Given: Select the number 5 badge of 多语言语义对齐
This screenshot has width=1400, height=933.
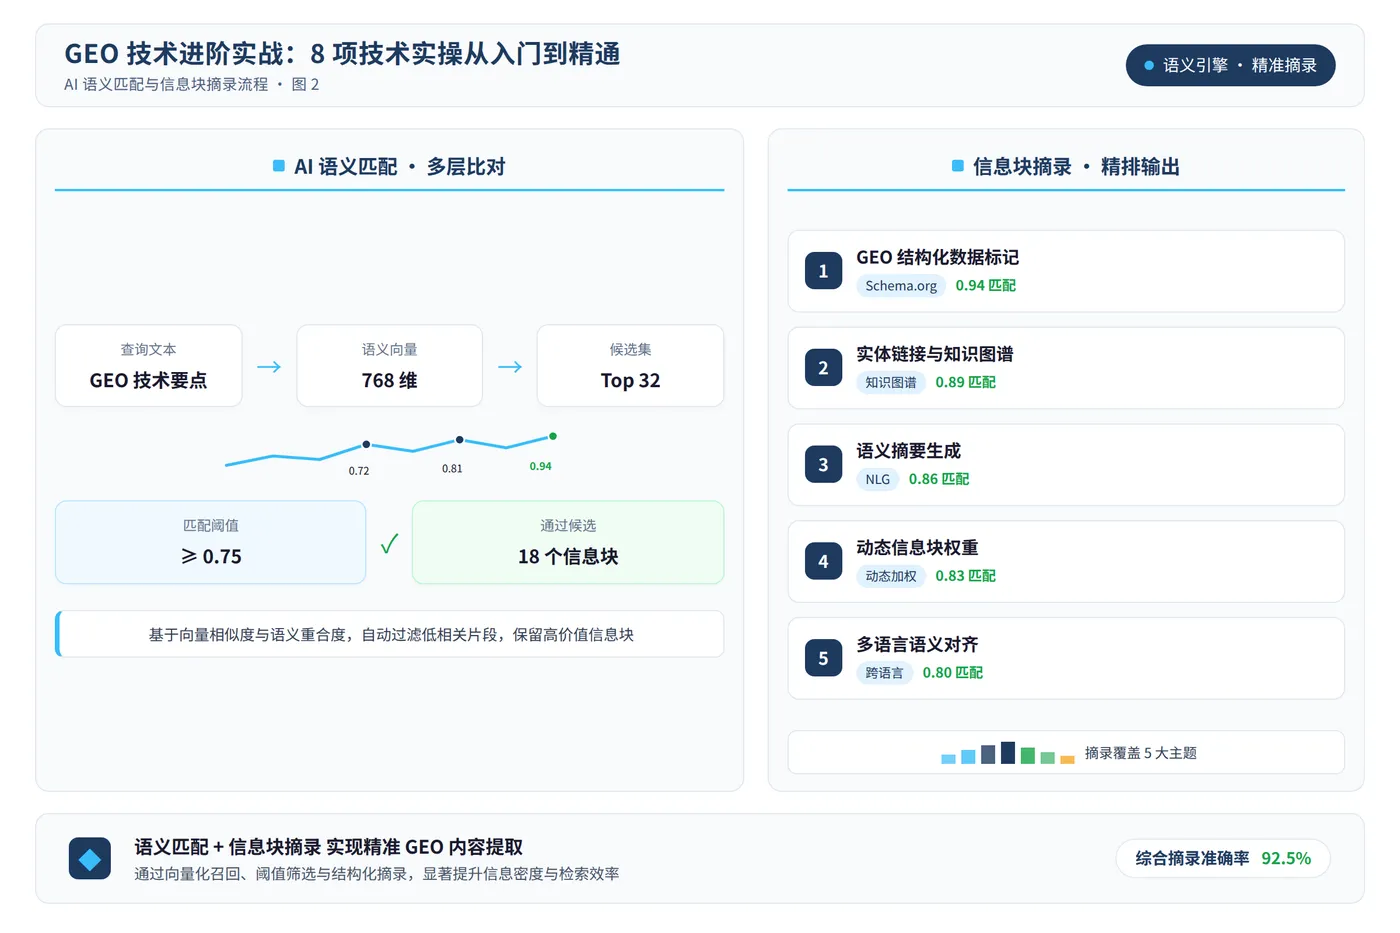Looking at the screenshot, I should click(823, 658).
